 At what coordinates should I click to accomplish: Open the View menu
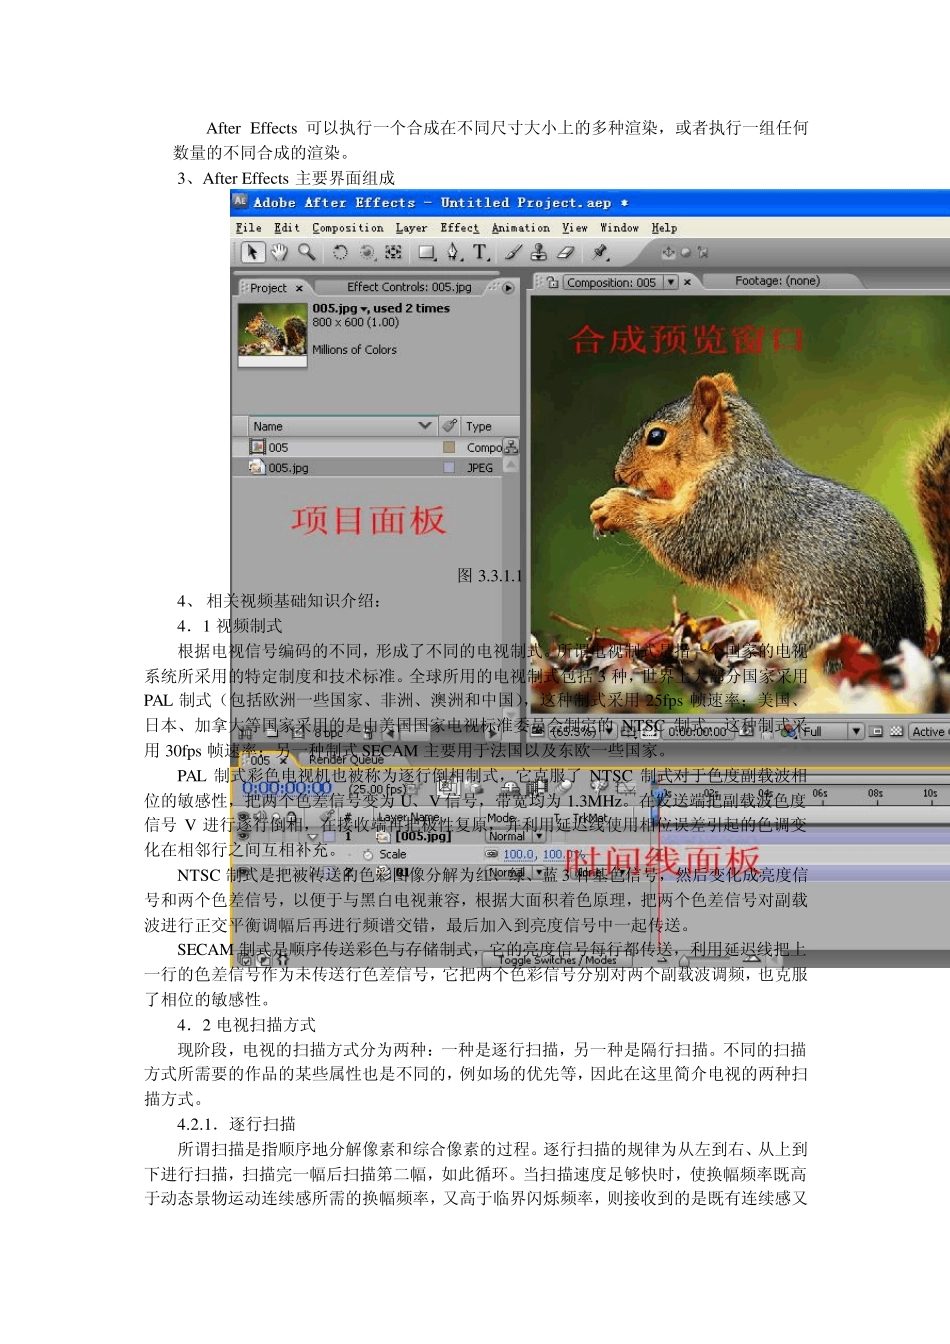point(575,228)
